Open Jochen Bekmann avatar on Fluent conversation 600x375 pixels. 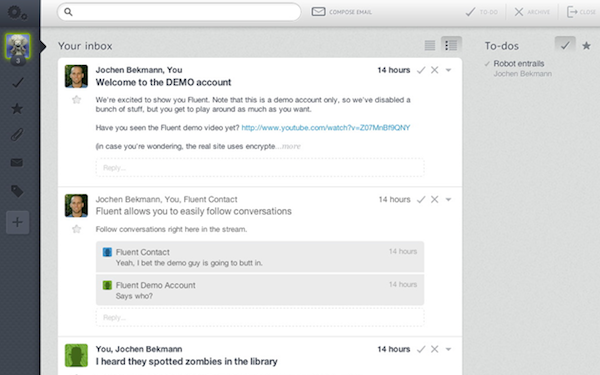(x=76, y=205)
